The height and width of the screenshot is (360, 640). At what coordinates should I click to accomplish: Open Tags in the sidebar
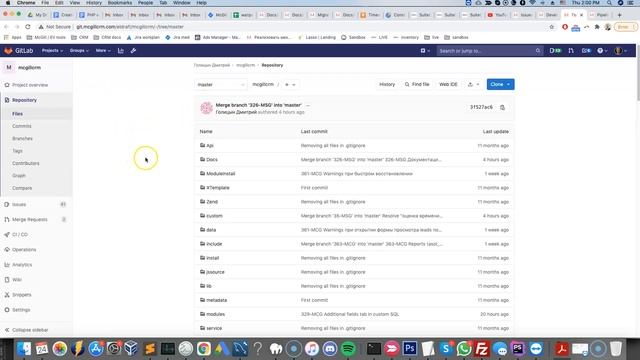(x=17, y=151)
